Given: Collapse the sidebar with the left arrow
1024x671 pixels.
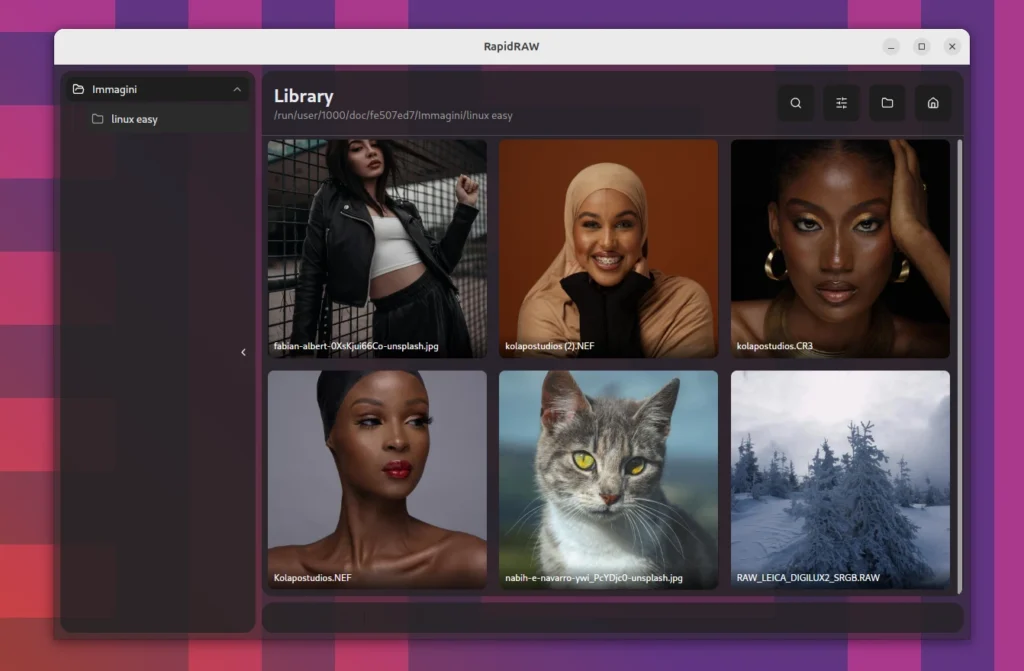Looking at the screenshot, I should 243,352.
